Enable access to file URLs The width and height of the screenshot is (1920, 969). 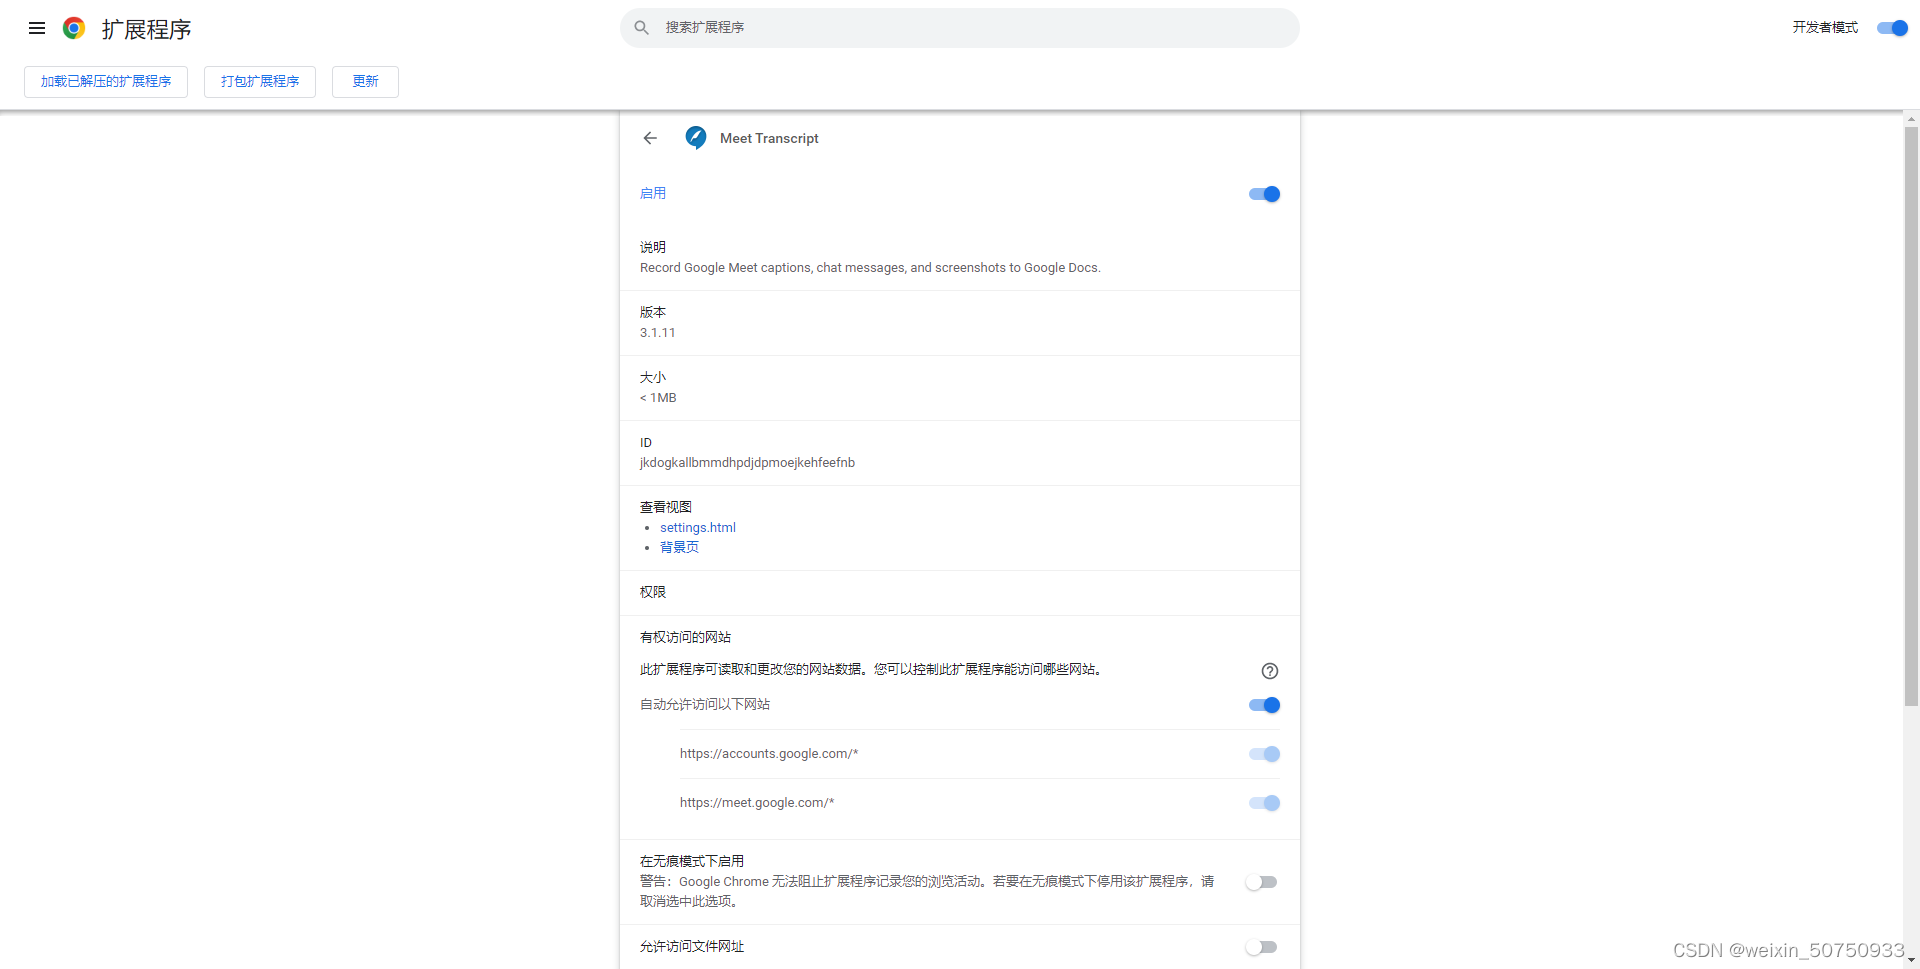coord(1262,947)
